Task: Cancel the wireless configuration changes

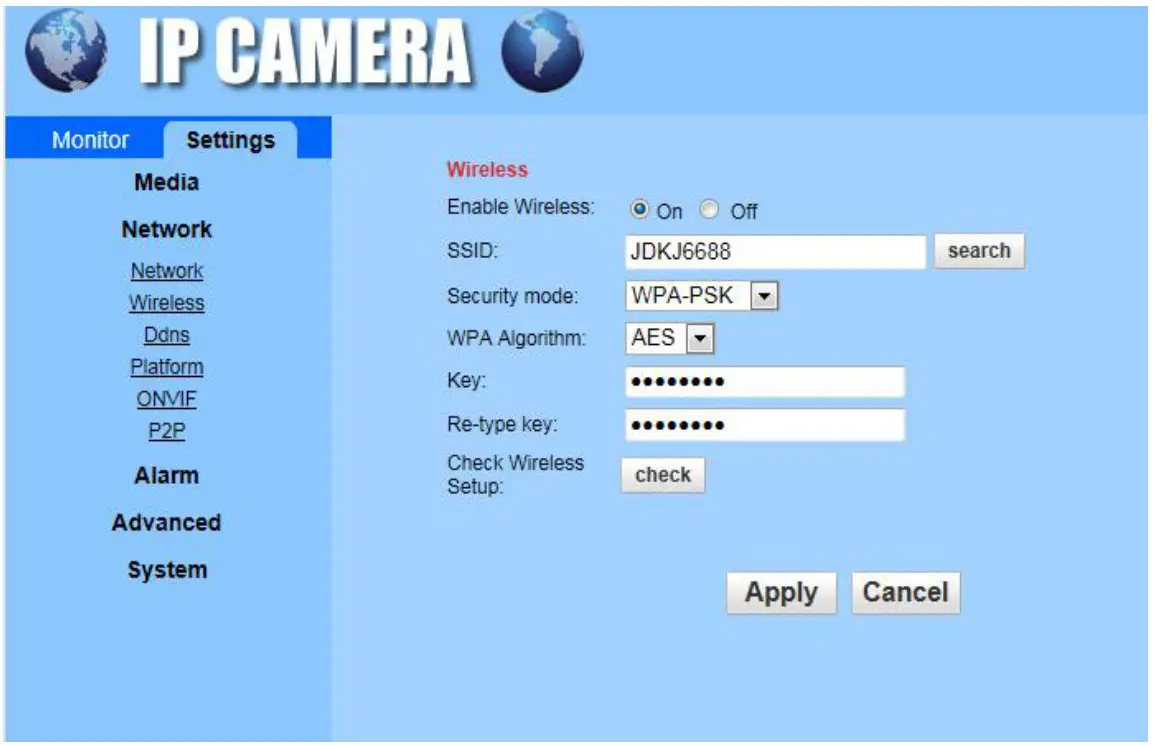Action: 905,592
